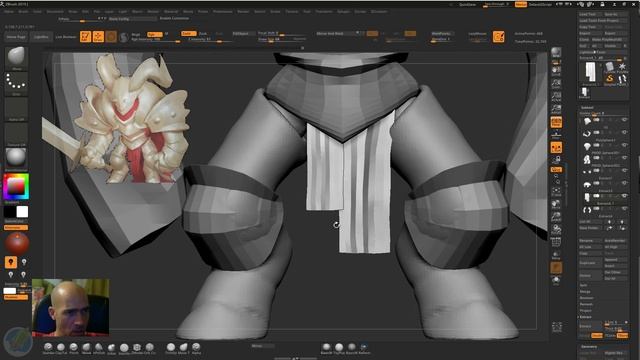
Task: Open the BasicMaterial sphere selector
Action: pos(16,160)
